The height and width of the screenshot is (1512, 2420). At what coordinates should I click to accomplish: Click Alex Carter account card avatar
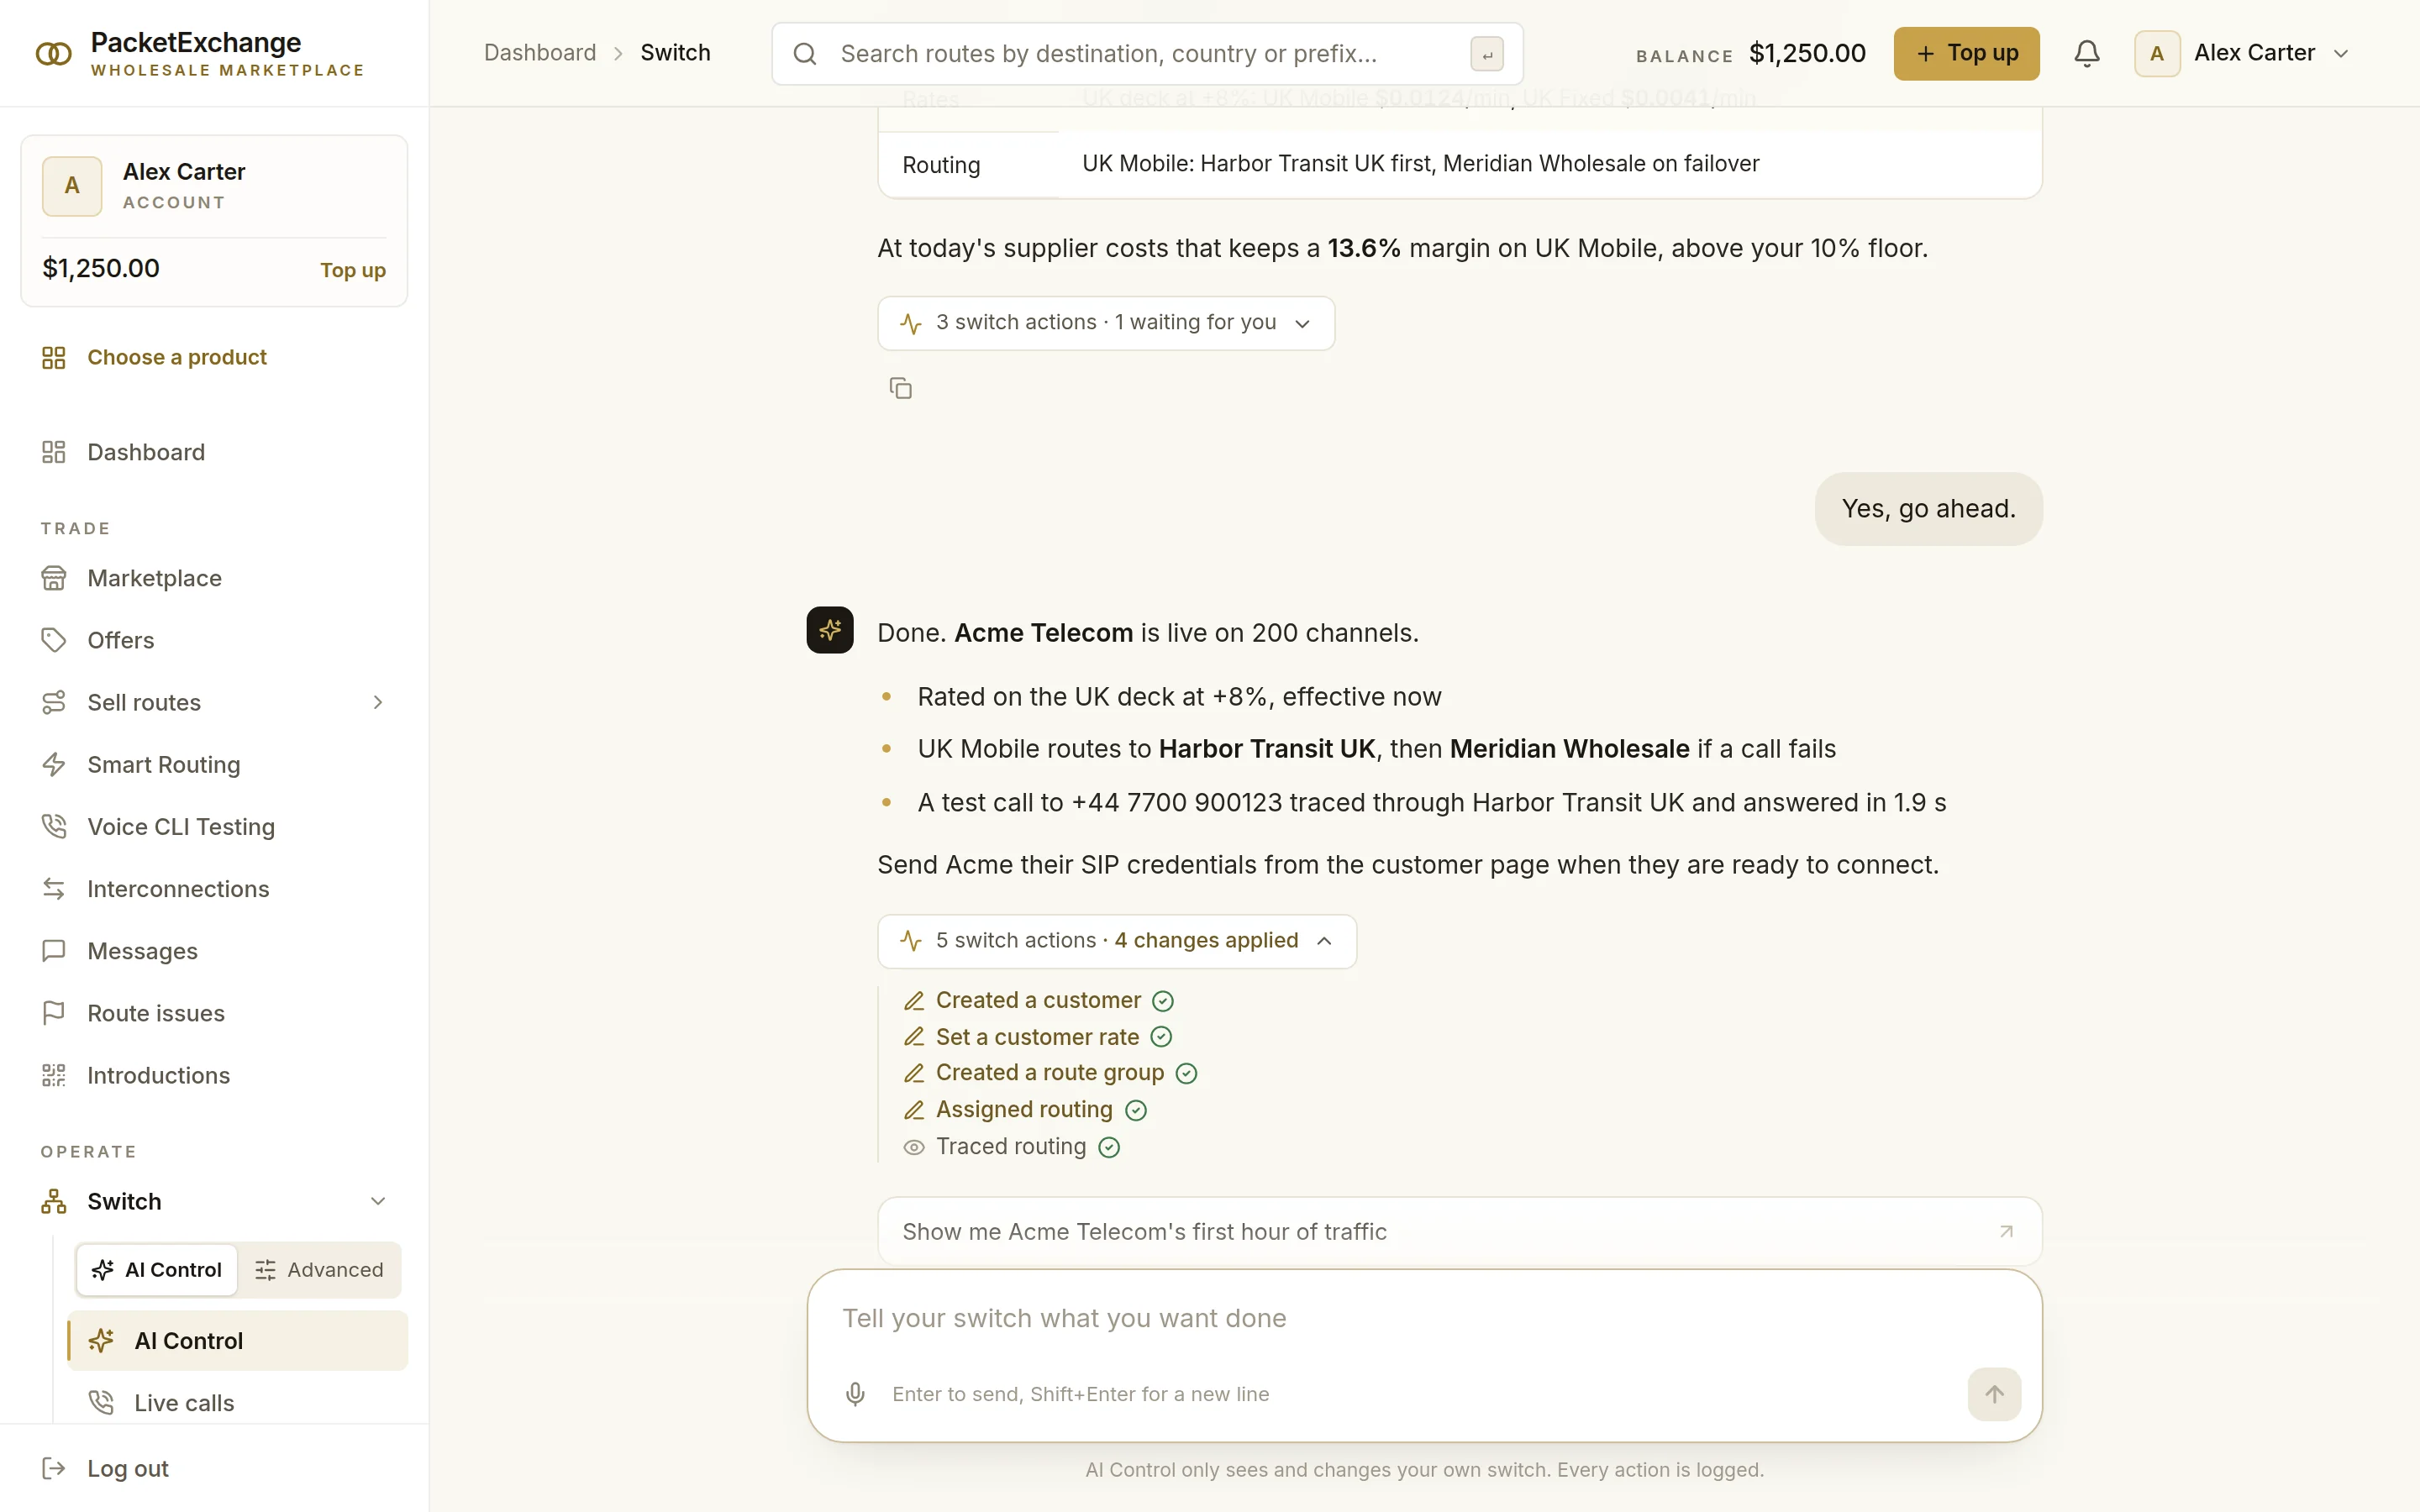[72, 186]
